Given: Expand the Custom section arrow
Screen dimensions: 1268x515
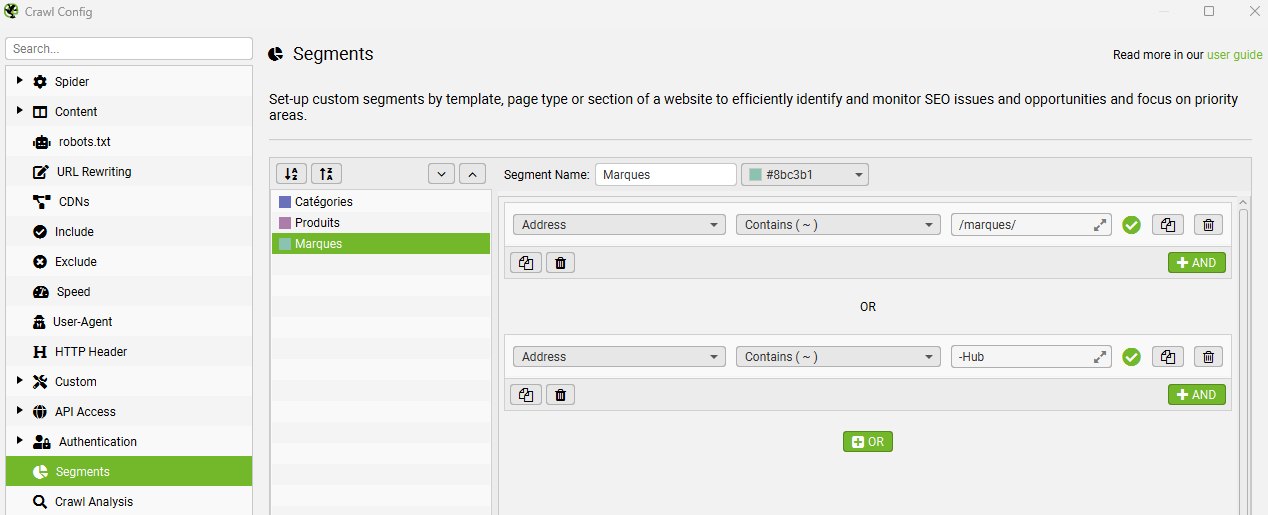Looking at the screenshot, I should 20,381.
